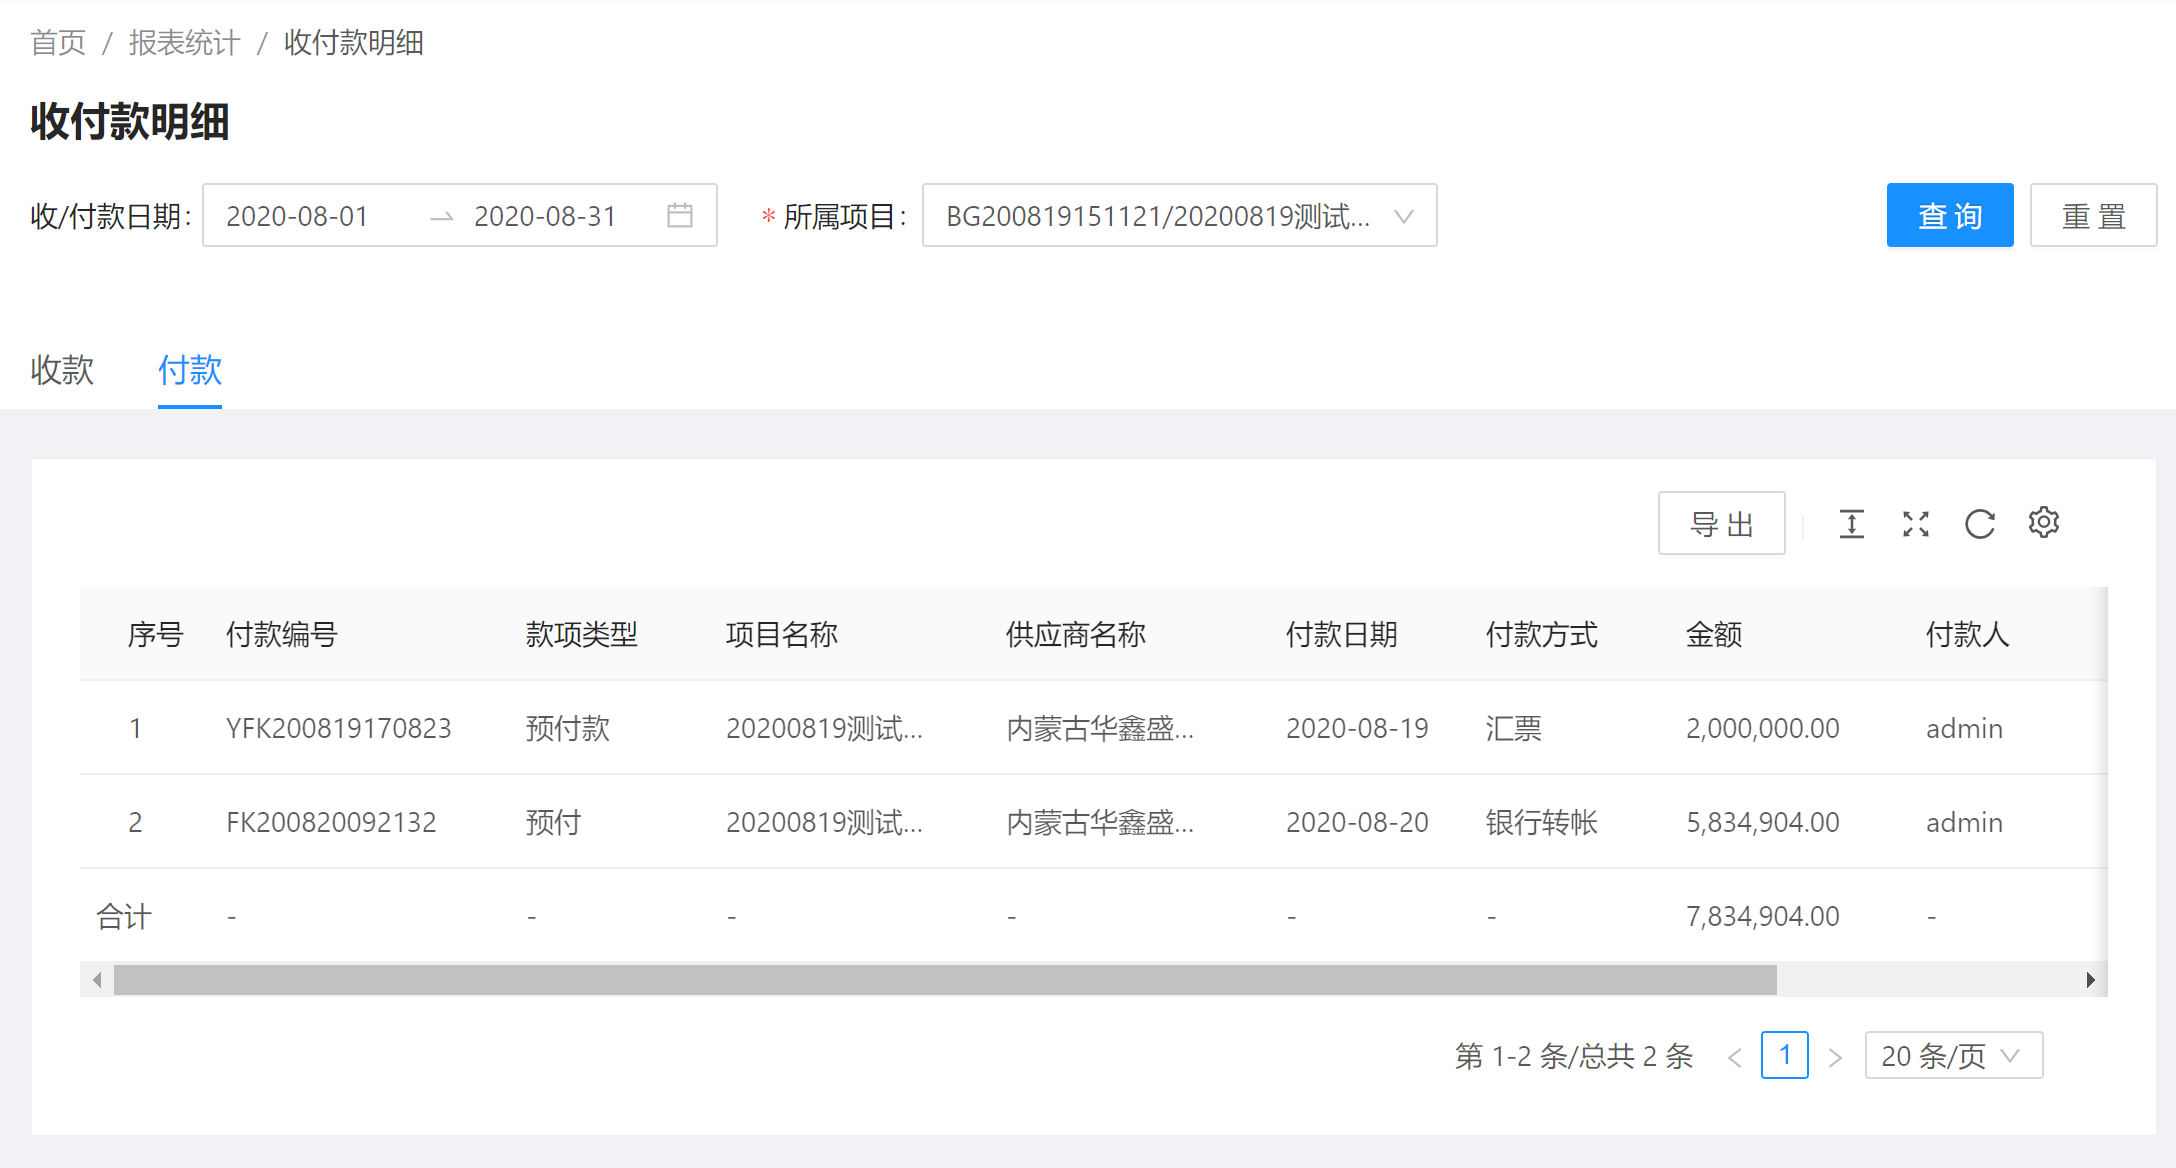The image size is (2176, 1168).
Task: Click the next page arrow
Action: coord(1835,1057)
